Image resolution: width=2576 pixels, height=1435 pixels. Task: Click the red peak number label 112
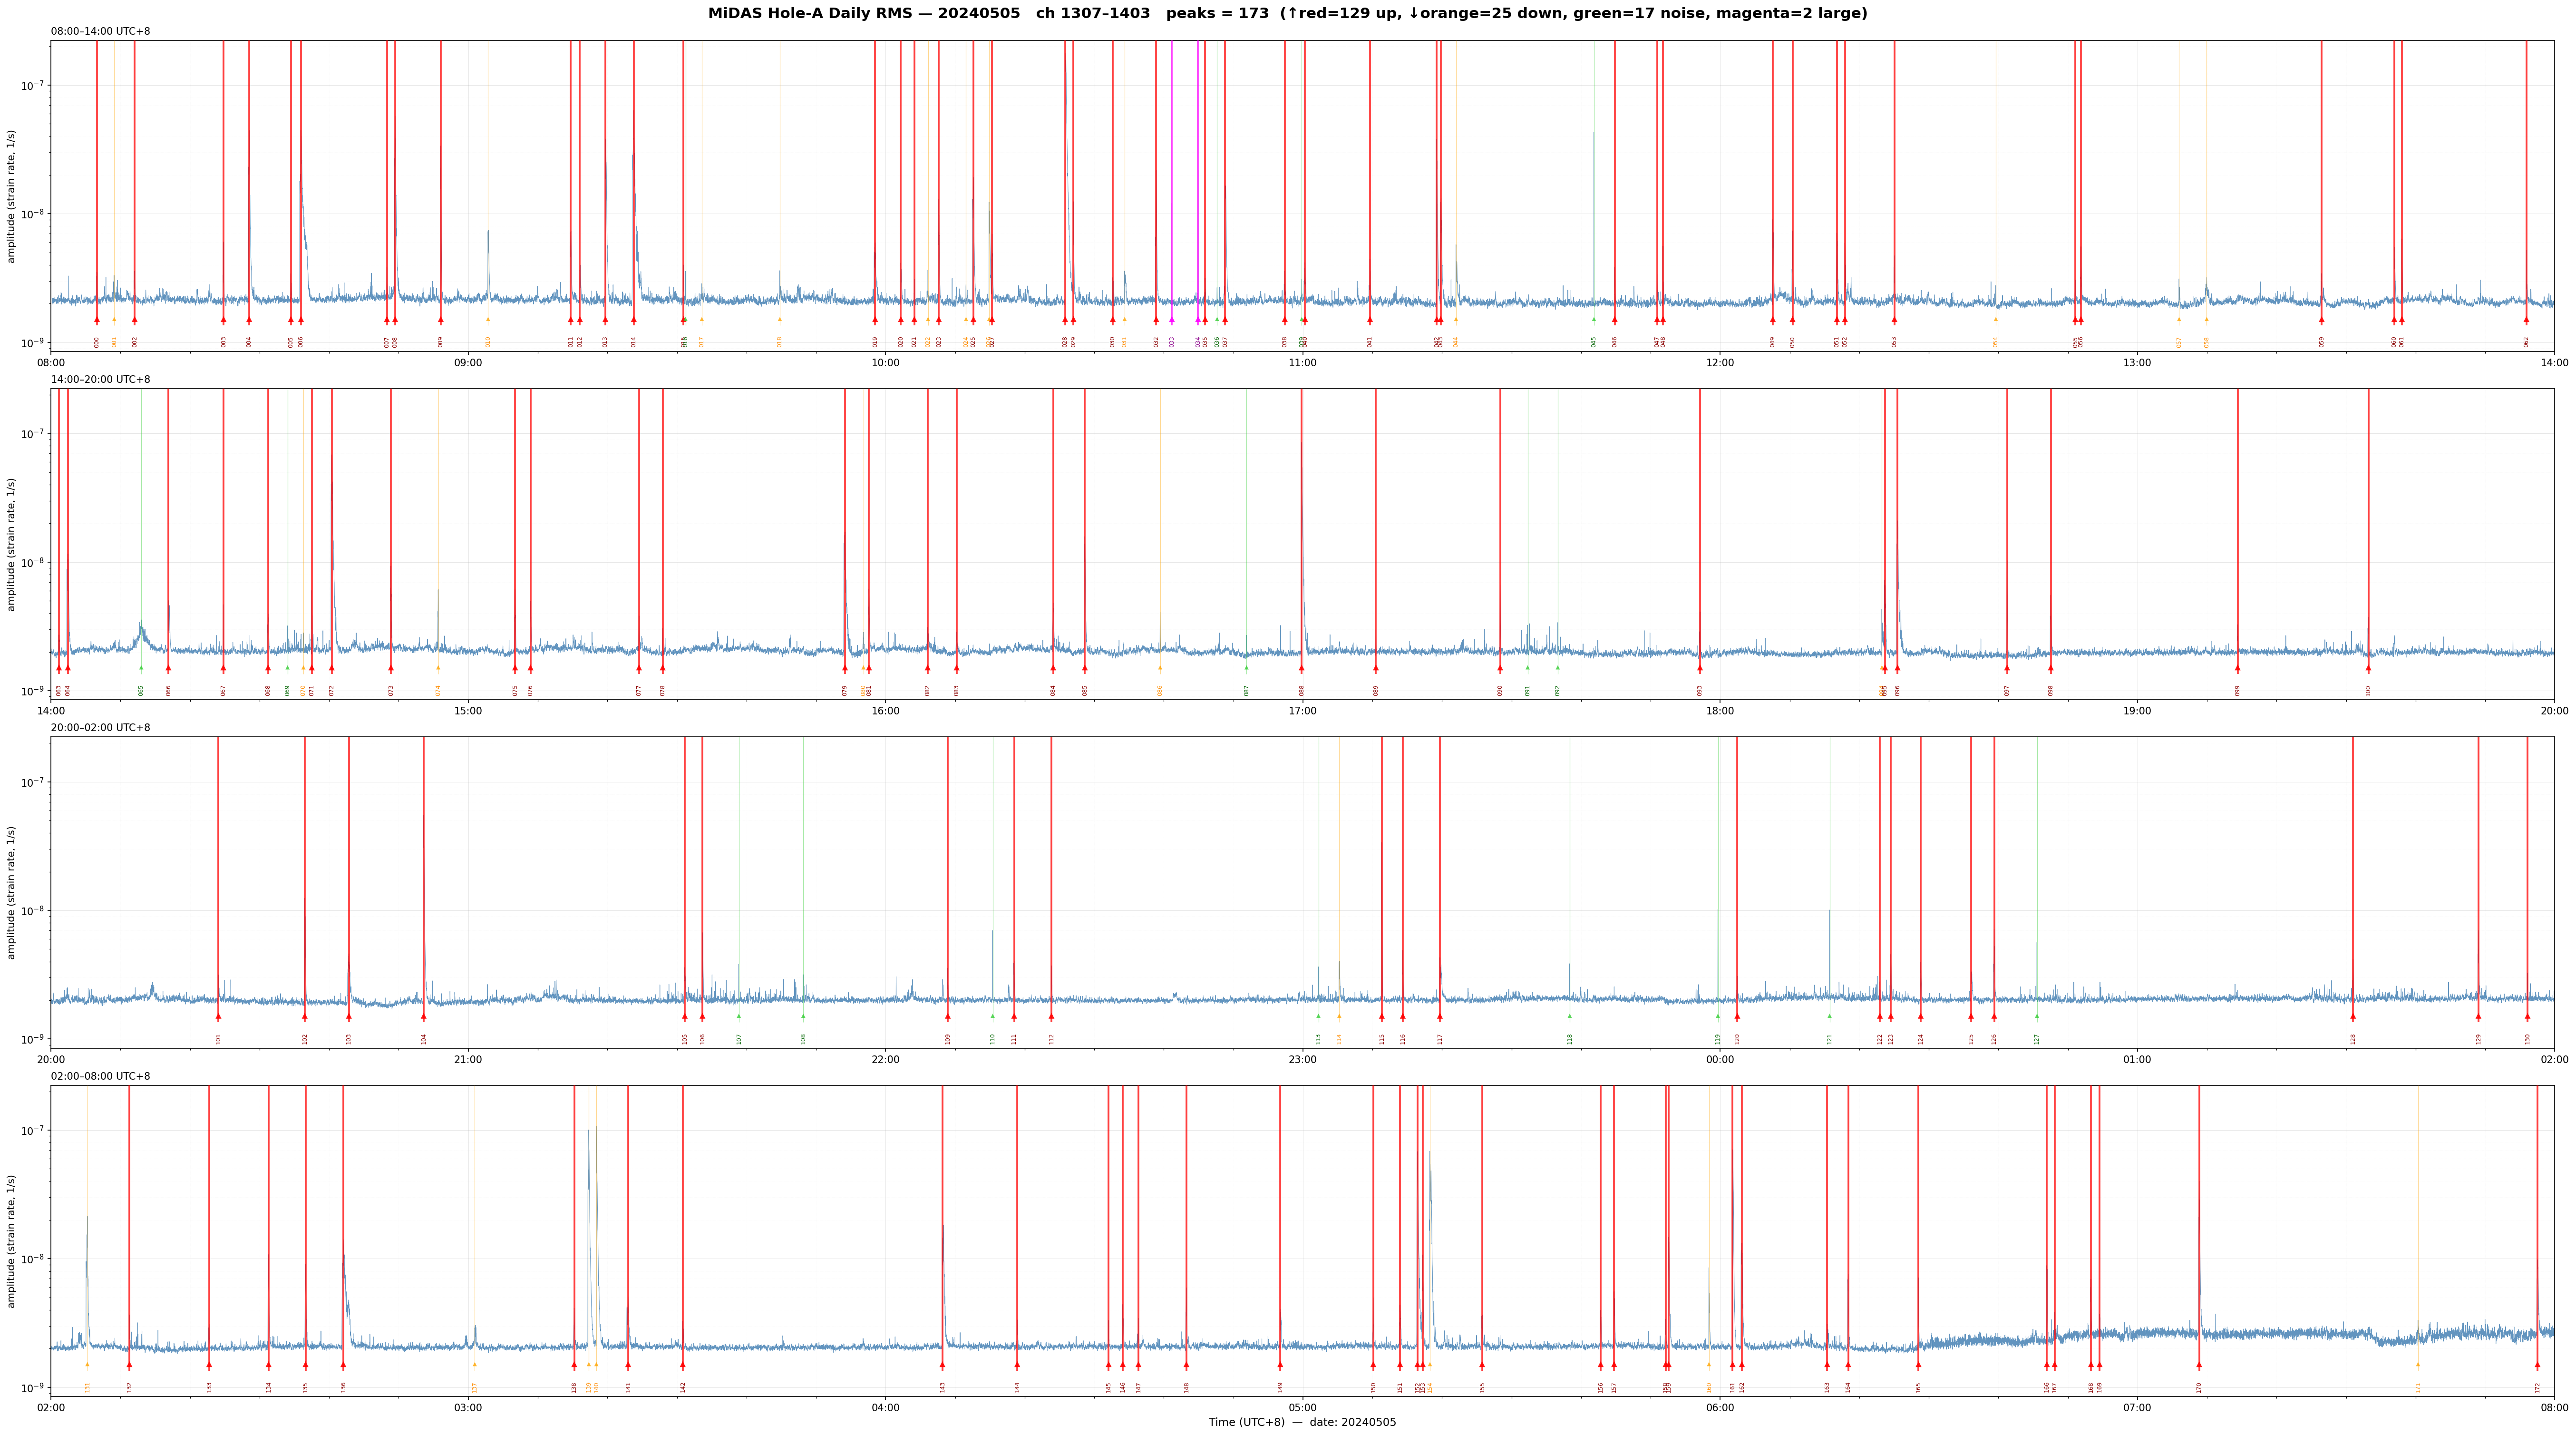click(x=1052, y=1039)
